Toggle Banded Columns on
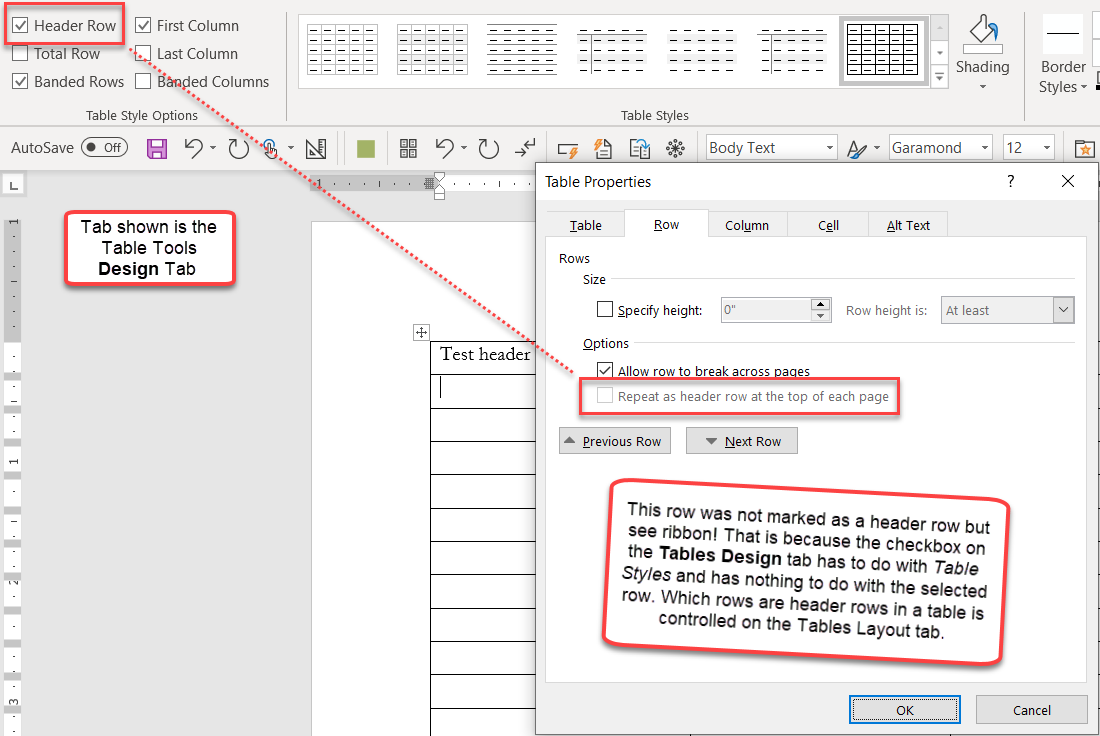The width and height of the screenshot is (1100, 736). point(143,81)
